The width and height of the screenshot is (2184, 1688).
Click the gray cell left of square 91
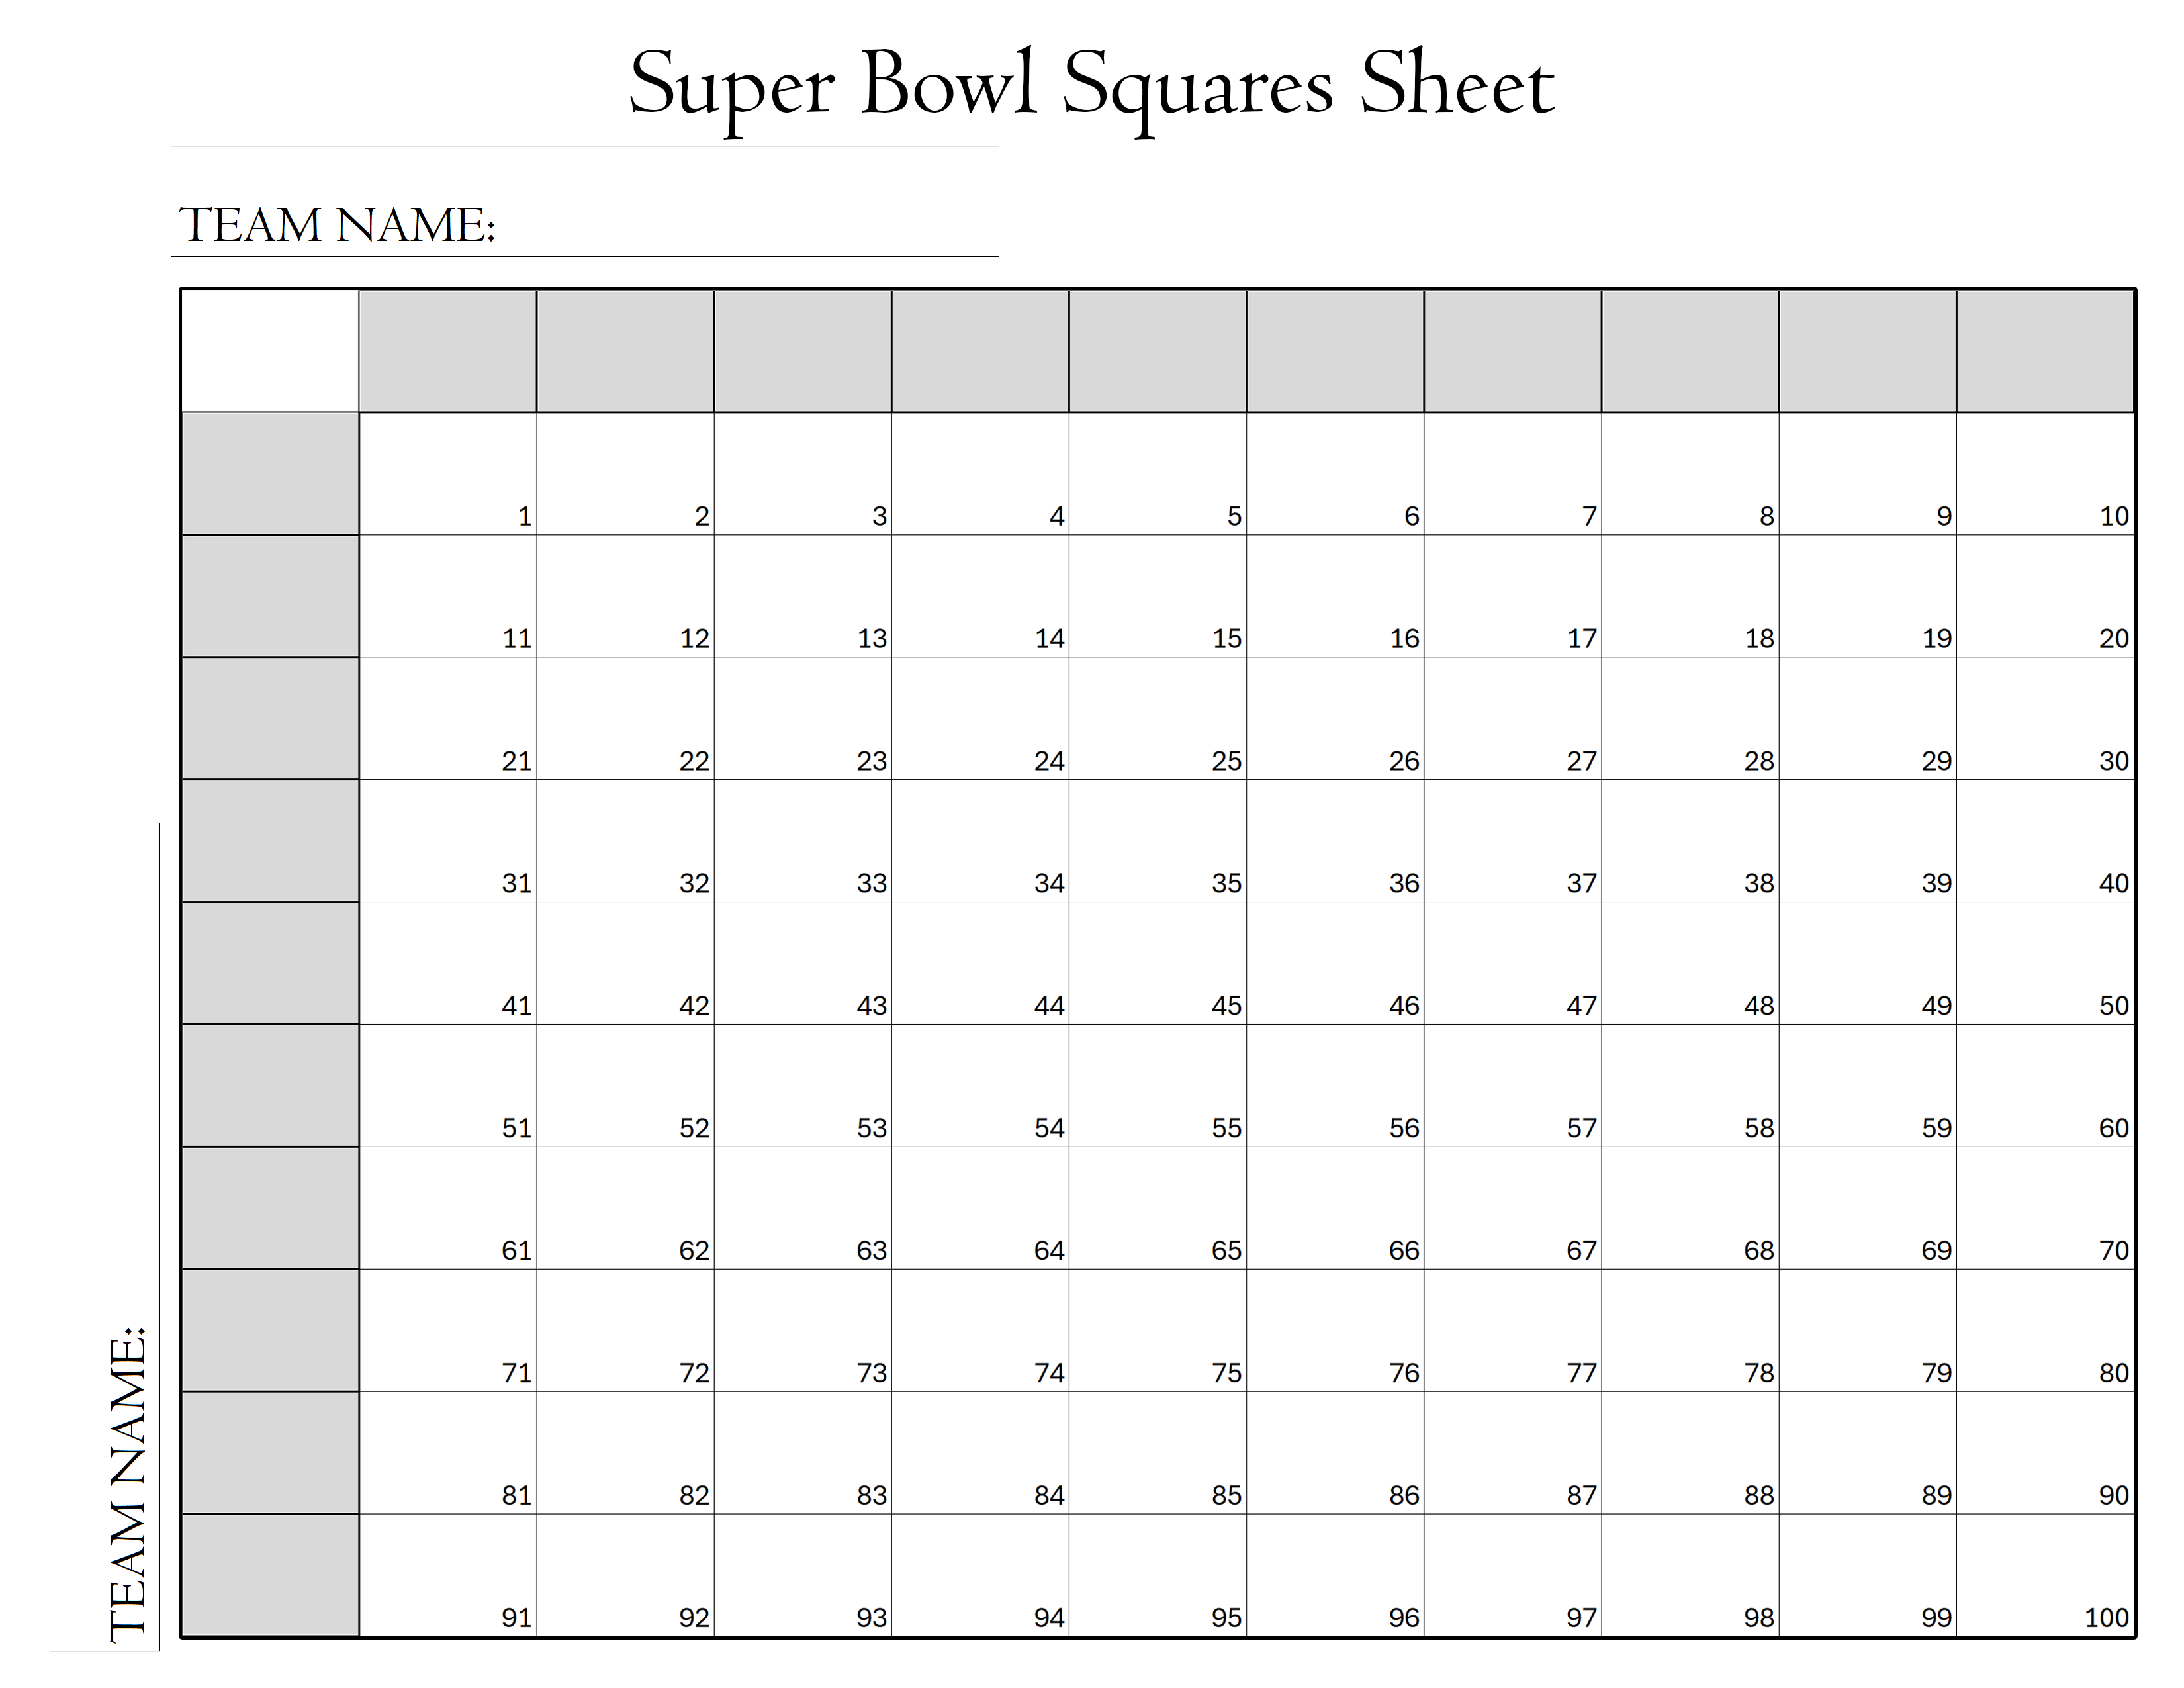click(270, 1575)
